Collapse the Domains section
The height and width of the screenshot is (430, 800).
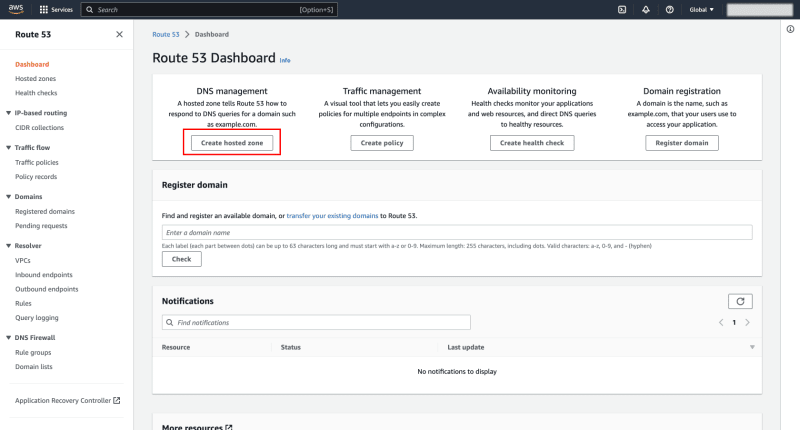pos(9,196)
